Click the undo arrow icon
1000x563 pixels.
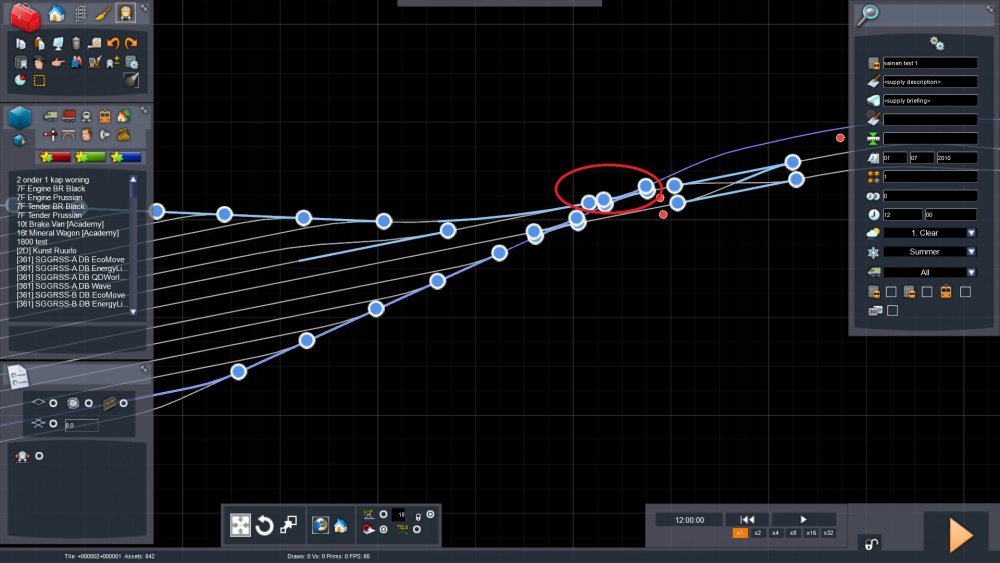coord(113,43)
